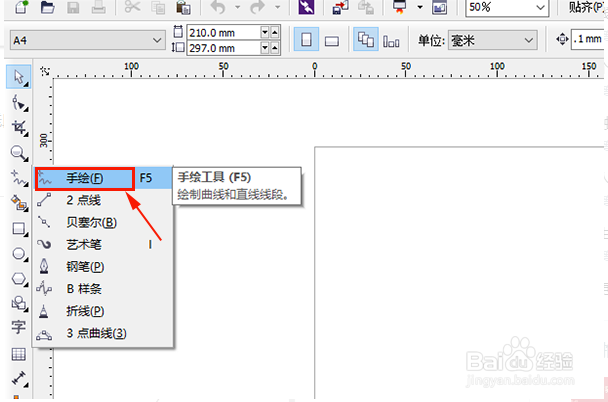Click the 297.0 mm height field
Viewport: 608px width, 402px height.
pos(223,48)
